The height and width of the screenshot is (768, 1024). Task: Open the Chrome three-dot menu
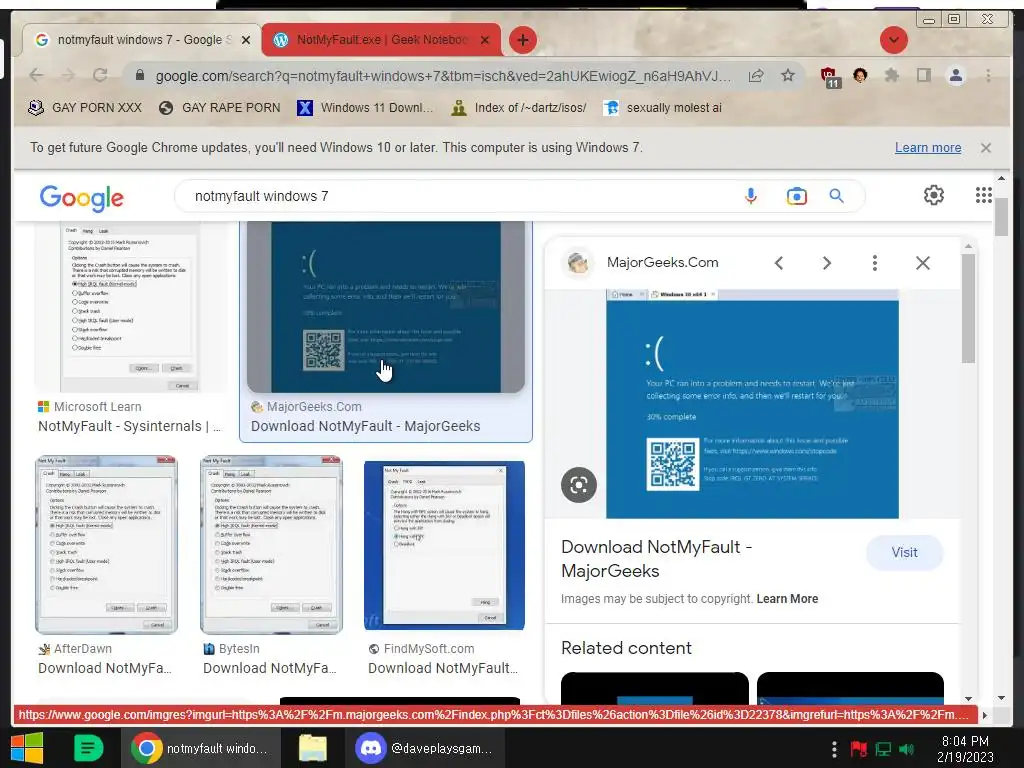pyautogui.click(x=988, y=76)
